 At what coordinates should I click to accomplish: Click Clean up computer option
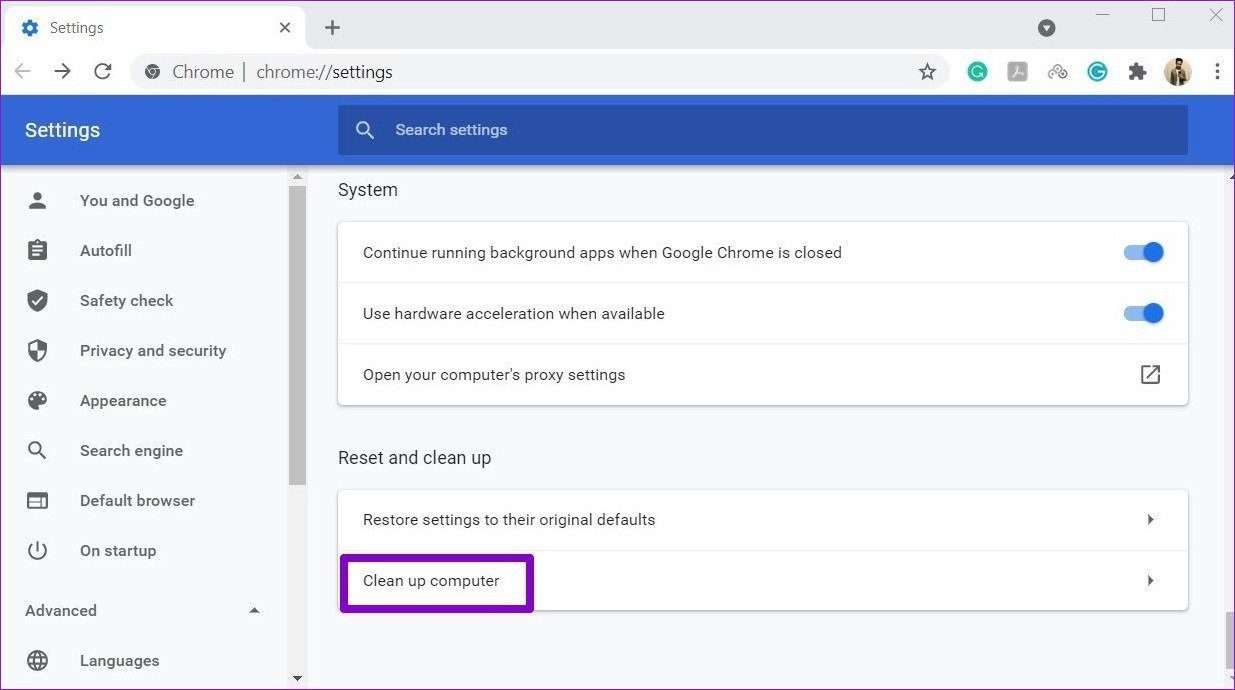click(x=763, y=580)
